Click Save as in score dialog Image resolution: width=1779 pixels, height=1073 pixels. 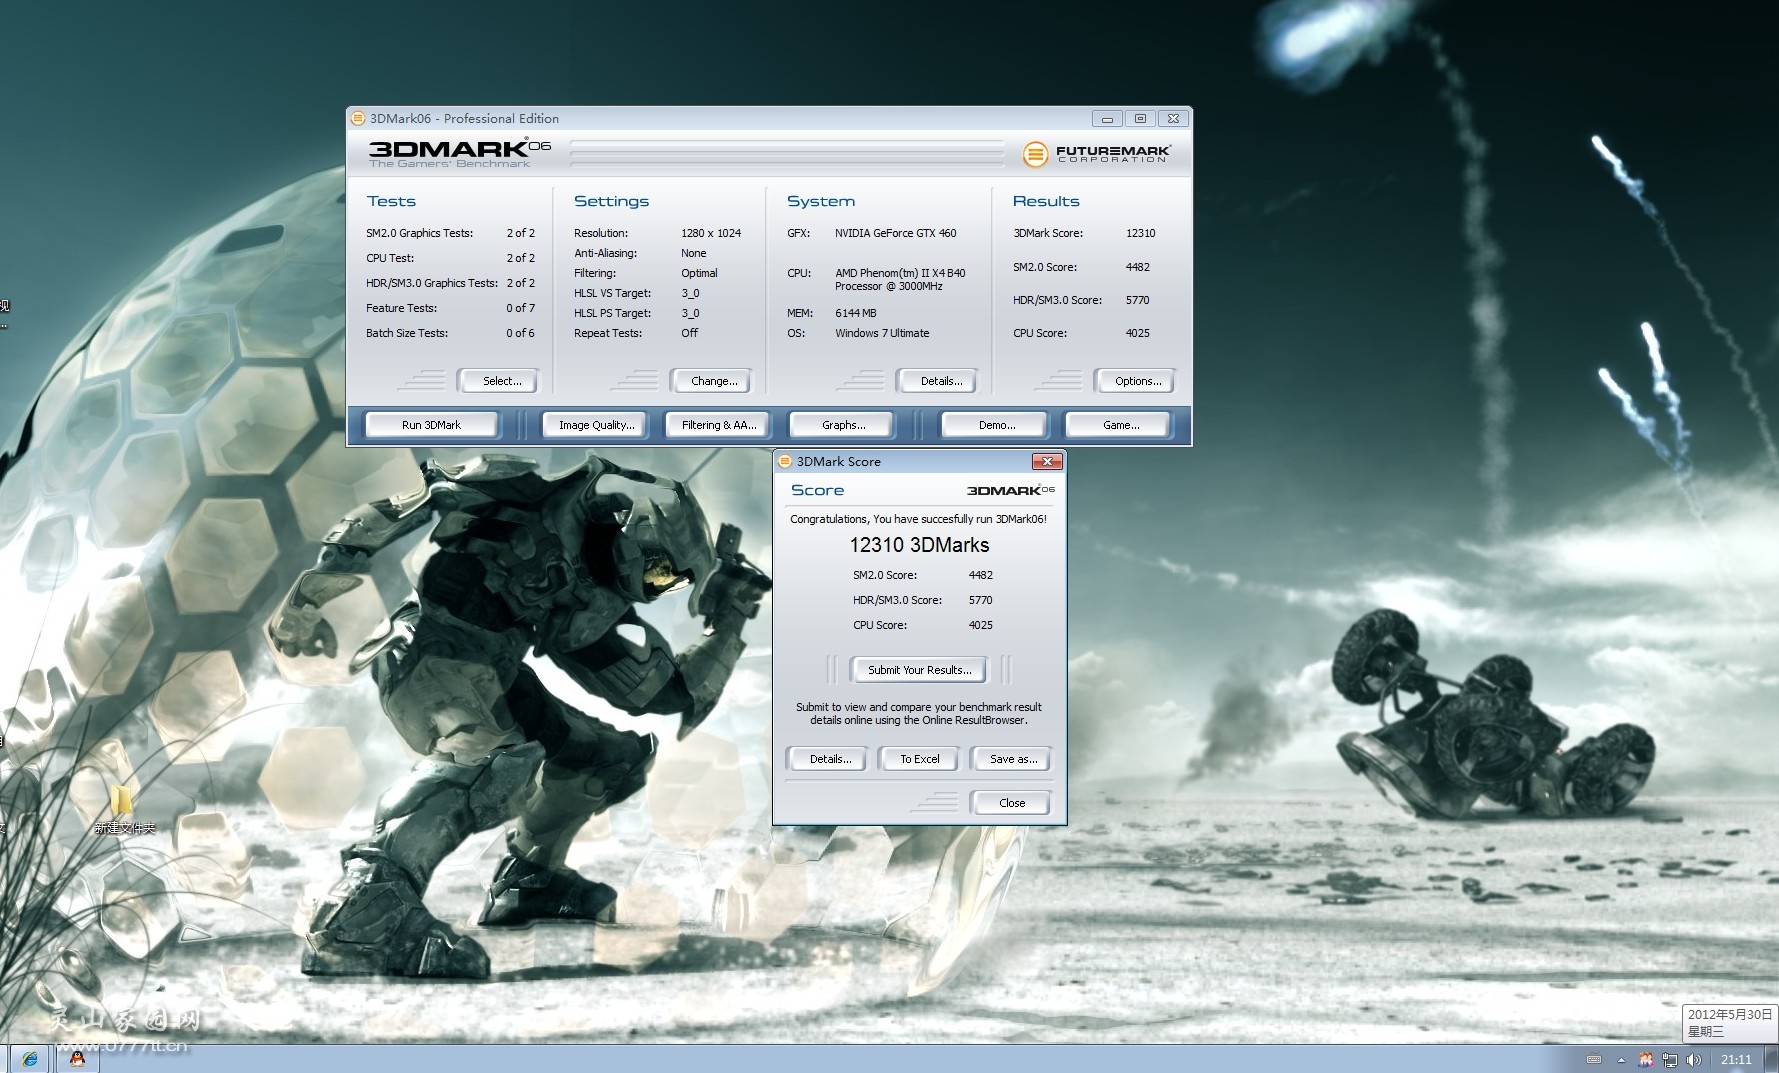pos(1013,759)
